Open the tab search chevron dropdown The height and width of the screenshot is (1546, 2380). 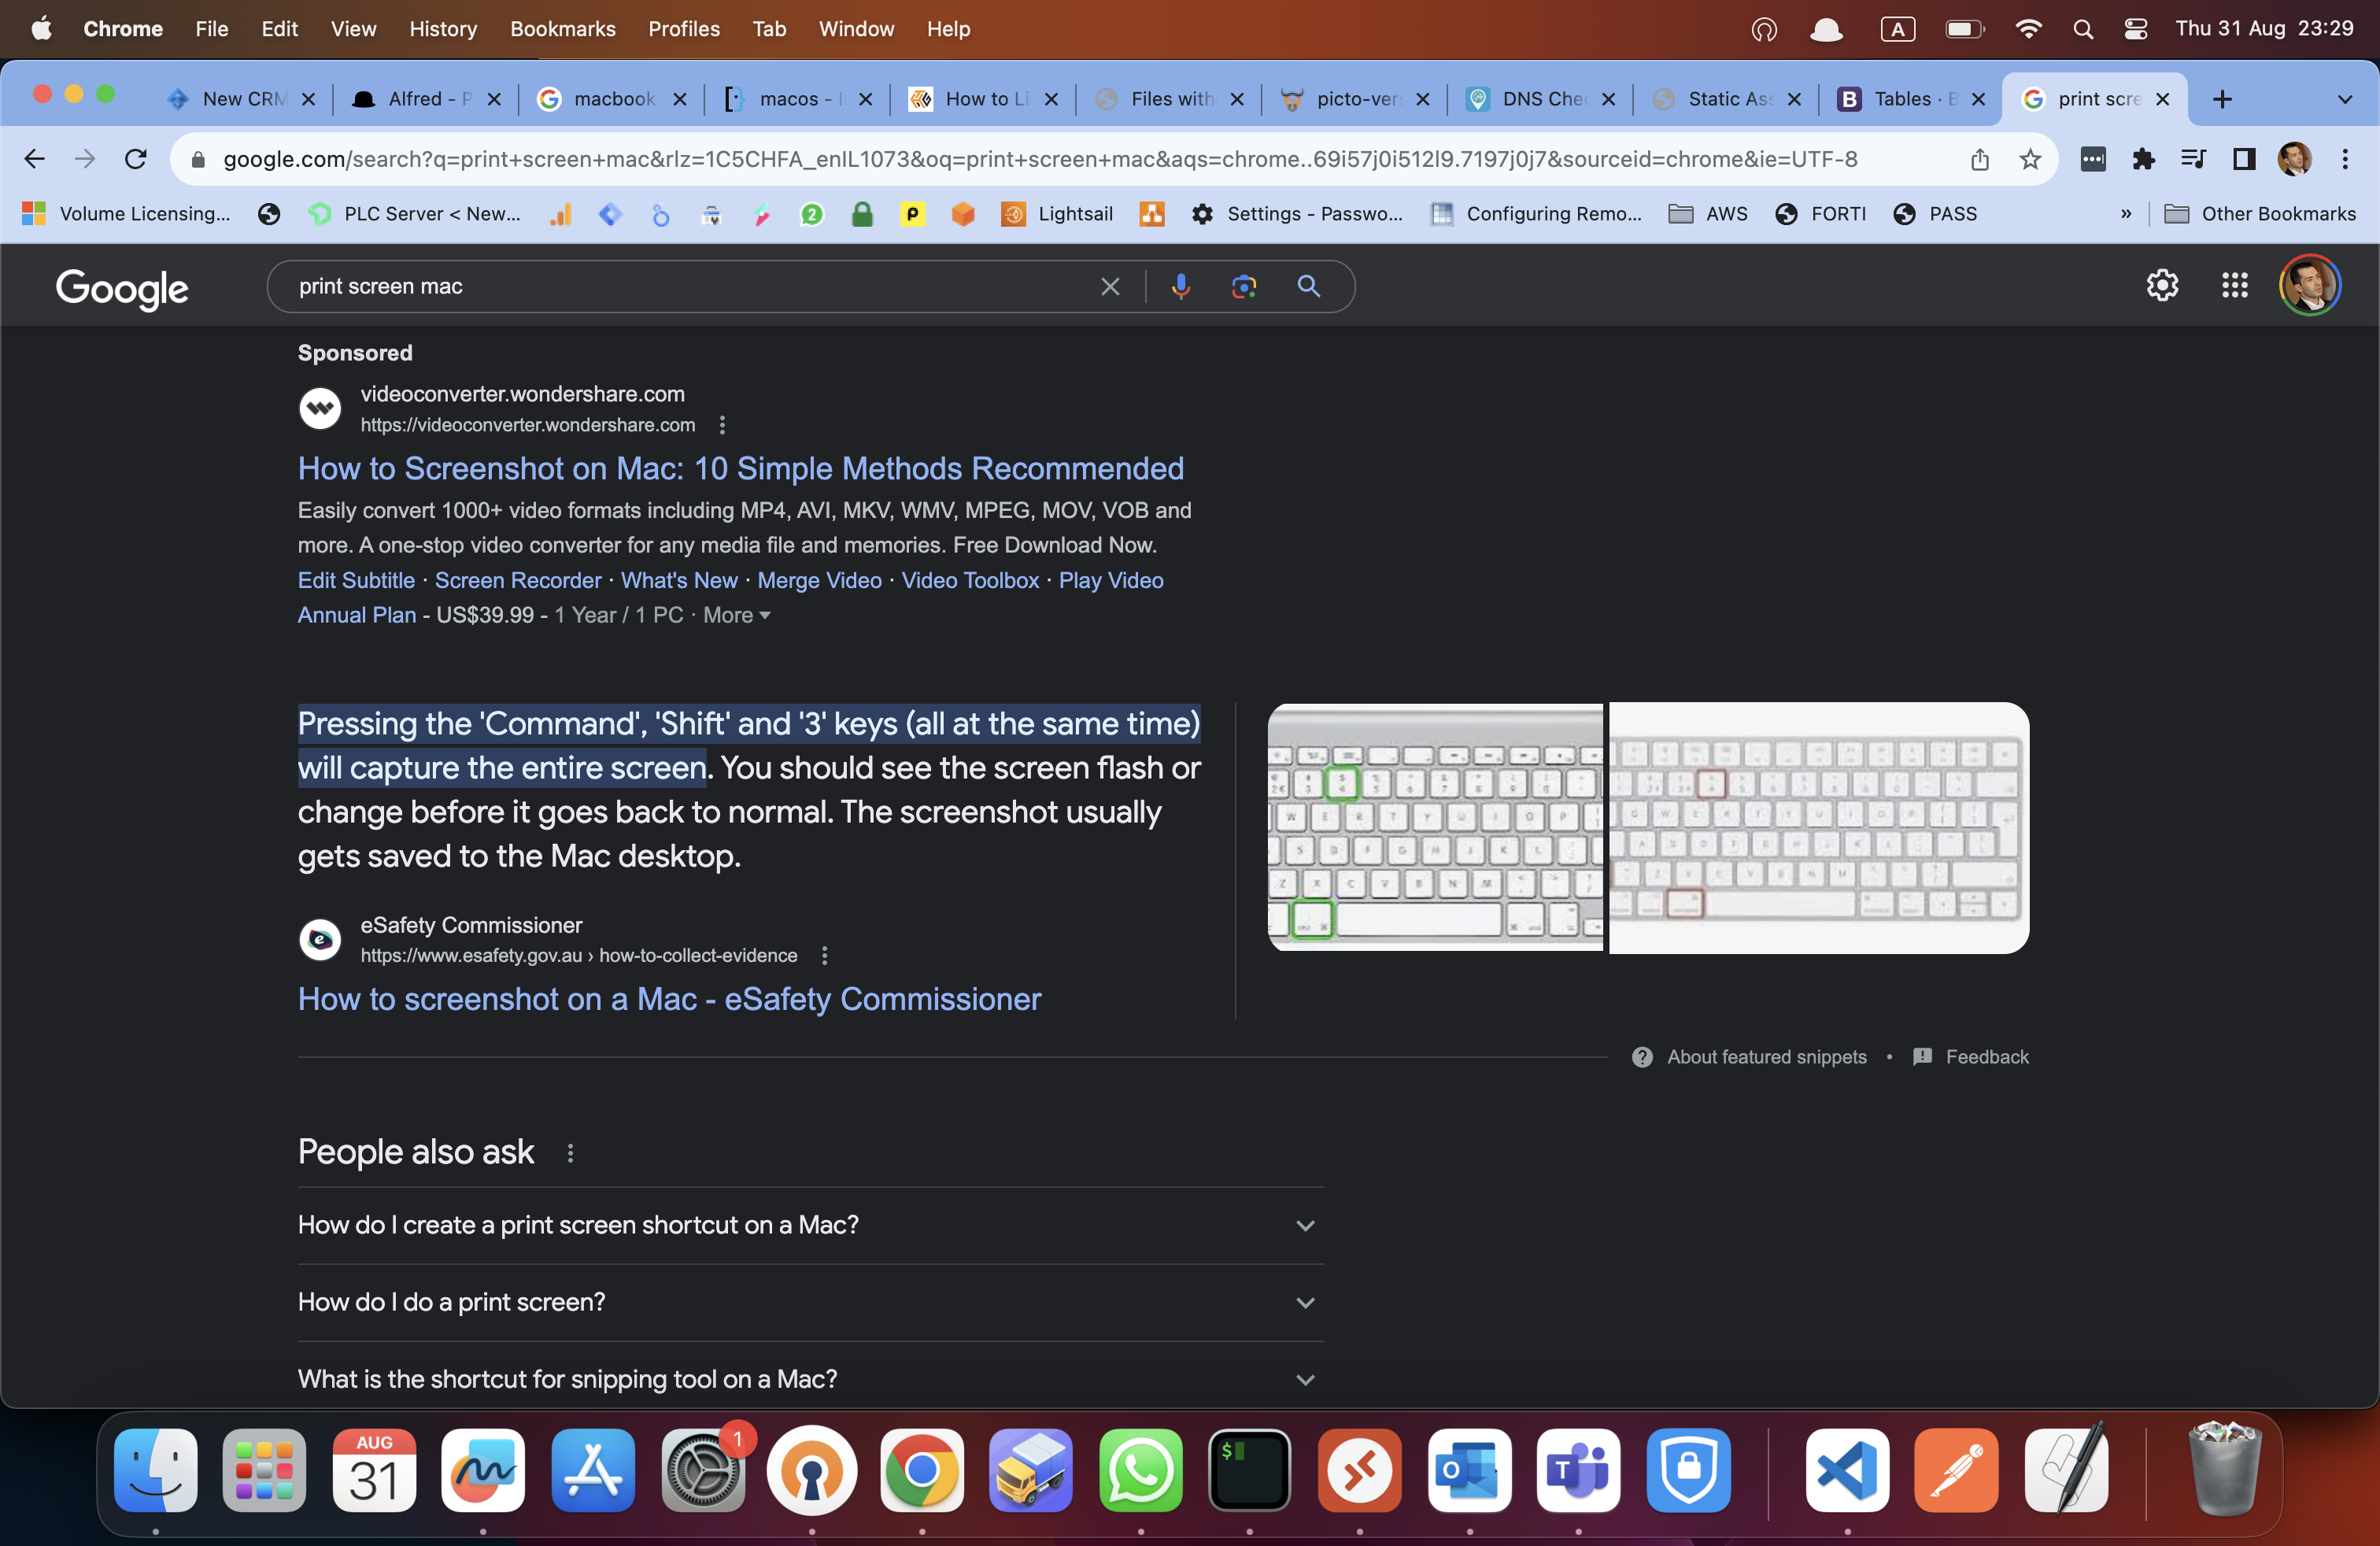coord(2344,99)
